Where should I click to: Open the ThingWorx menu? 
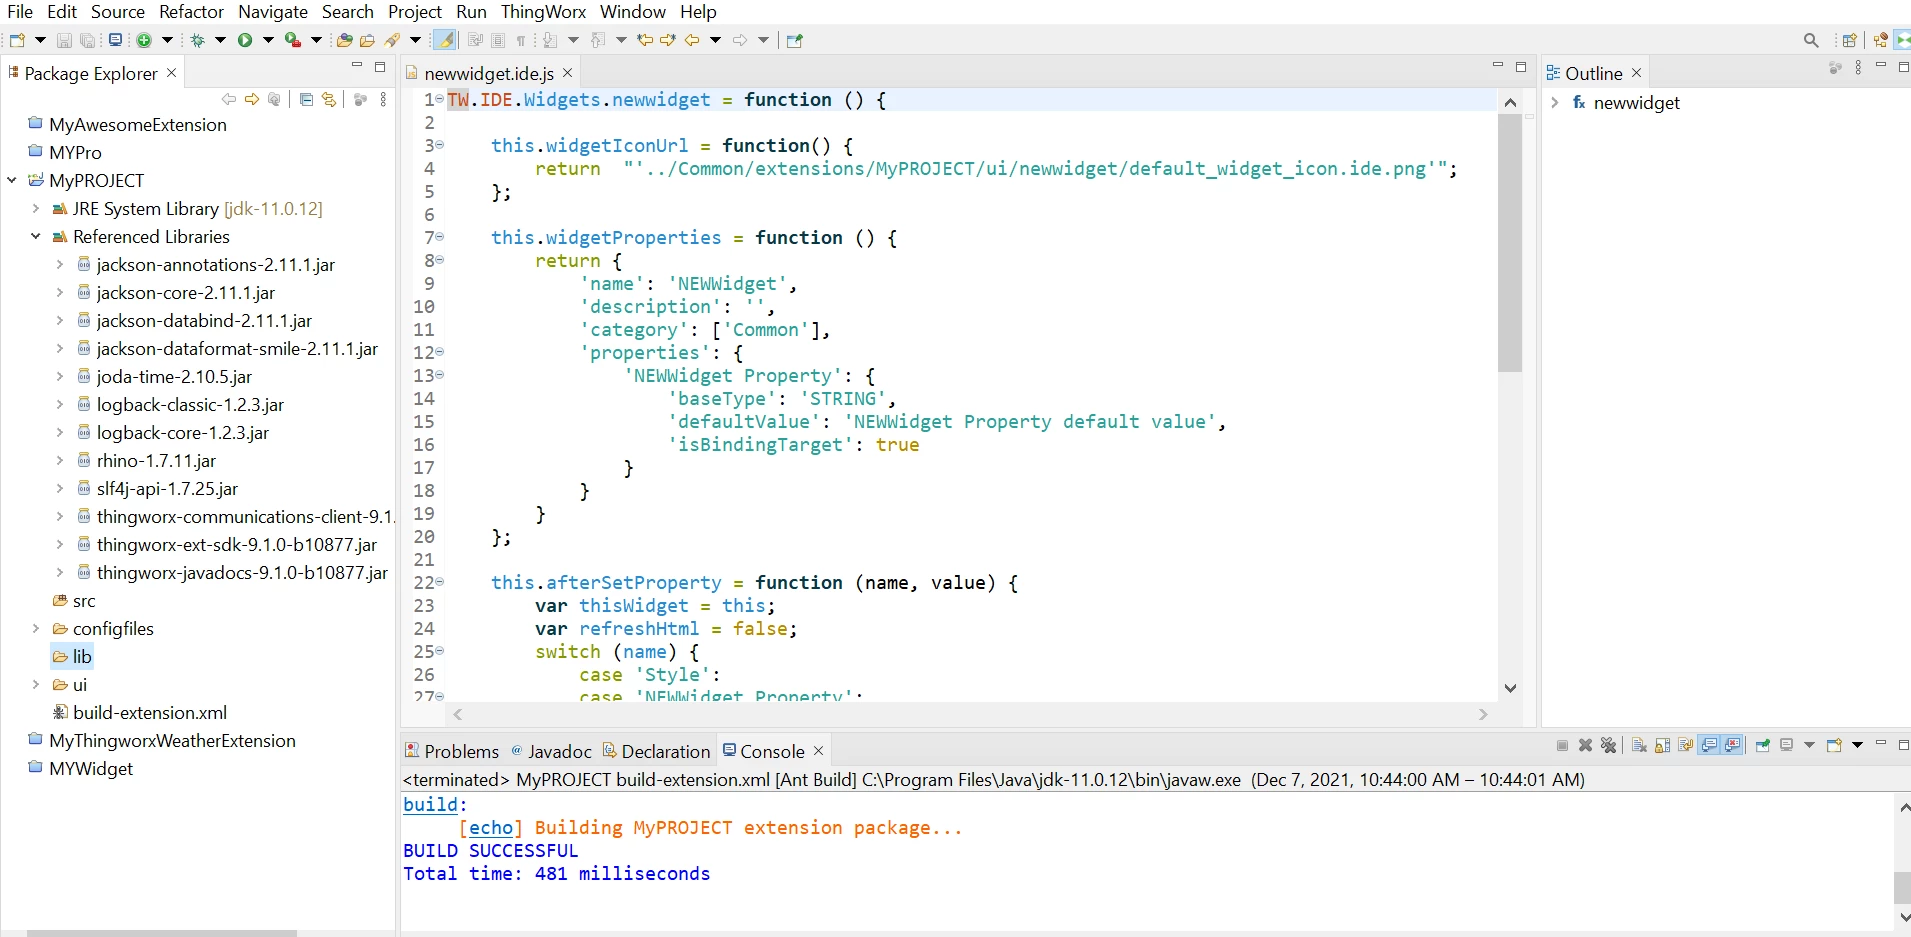[543, 12]
